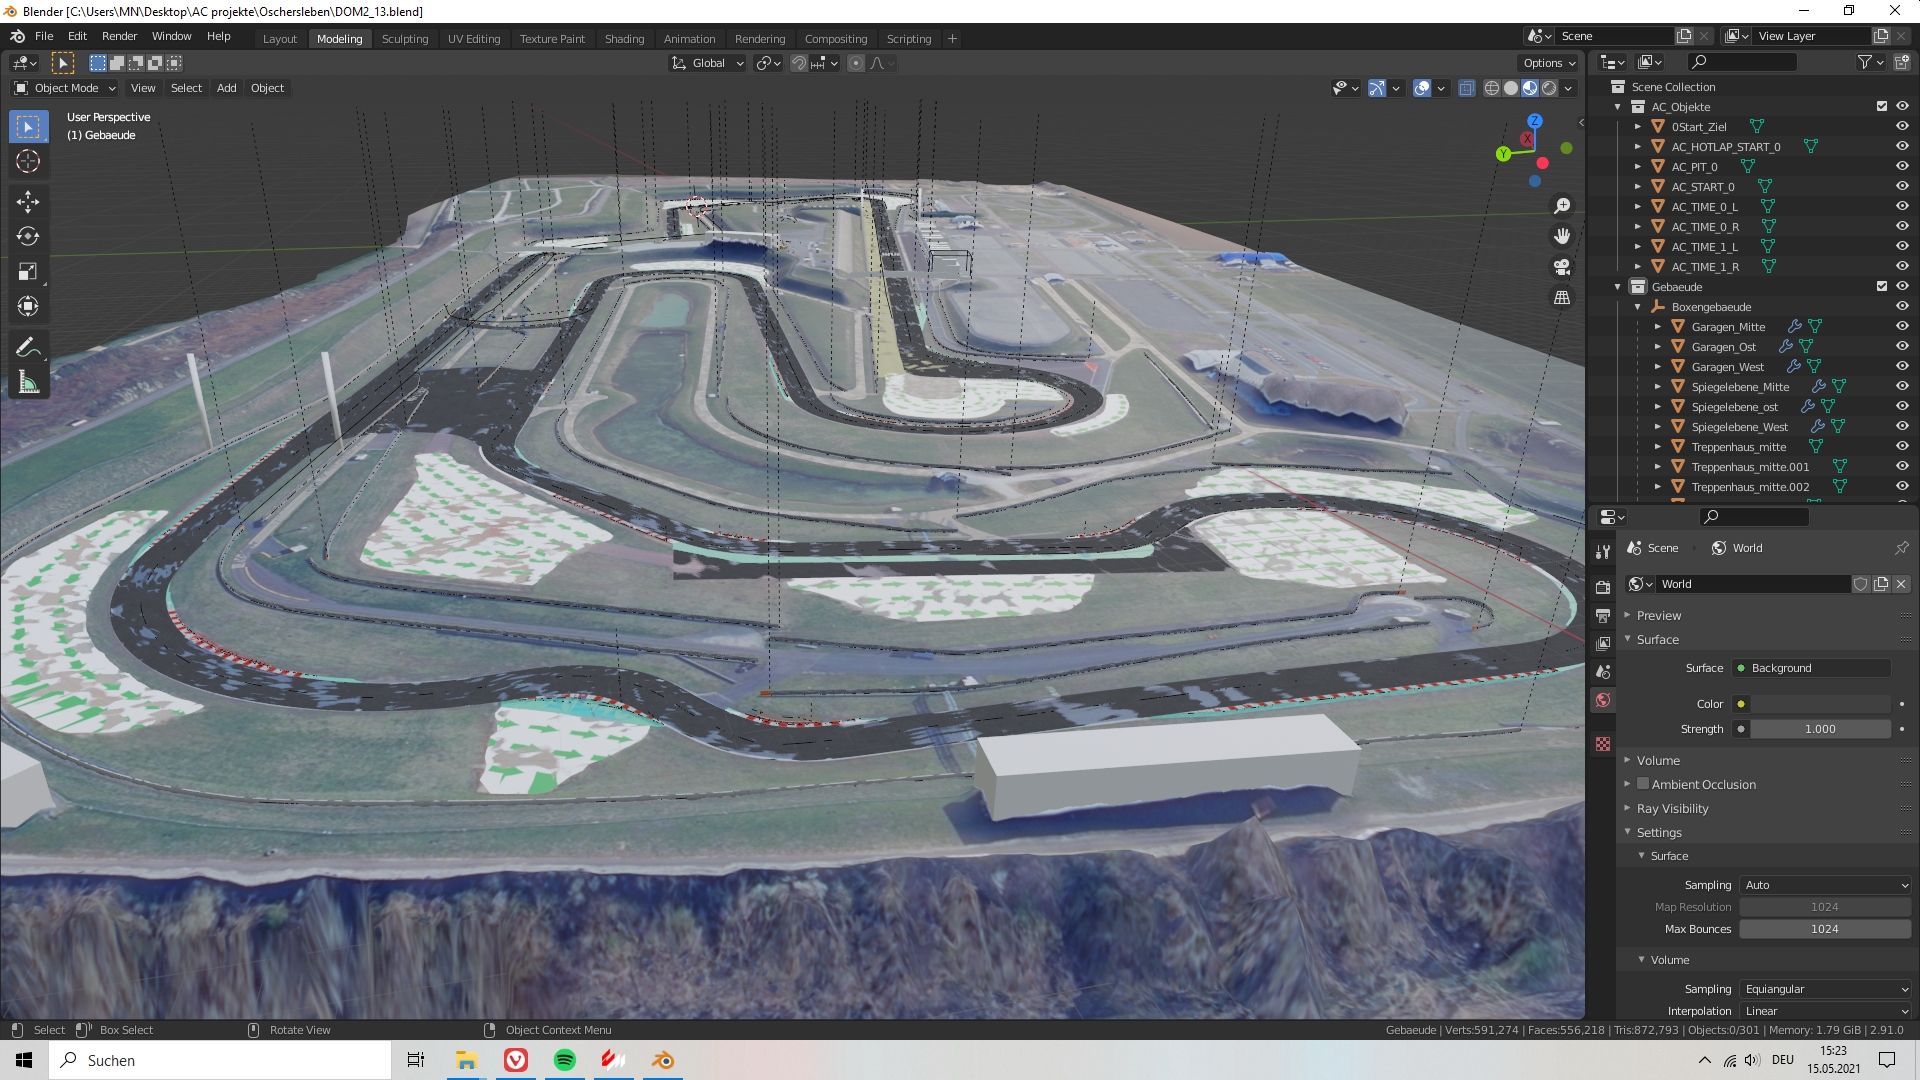Activate the Scale tool
This screenshot has width=1920, height=1080.
(x=28, y=272)
